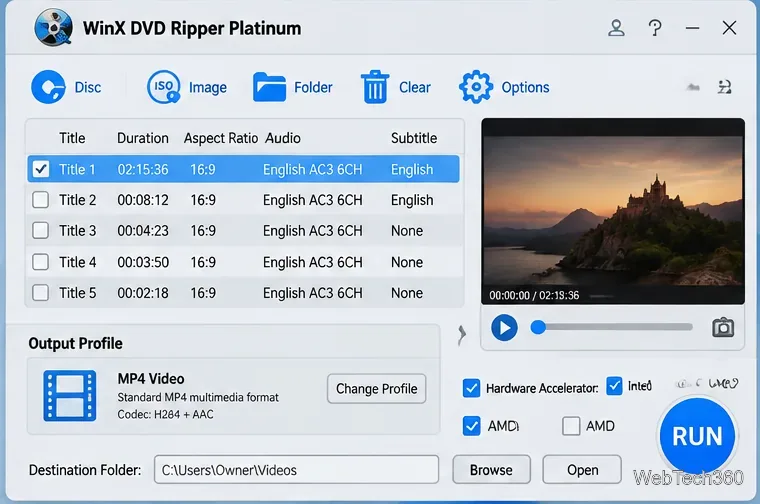Click the Change Profile button
Screen dimensions: 760x504
tap(377, 389)
